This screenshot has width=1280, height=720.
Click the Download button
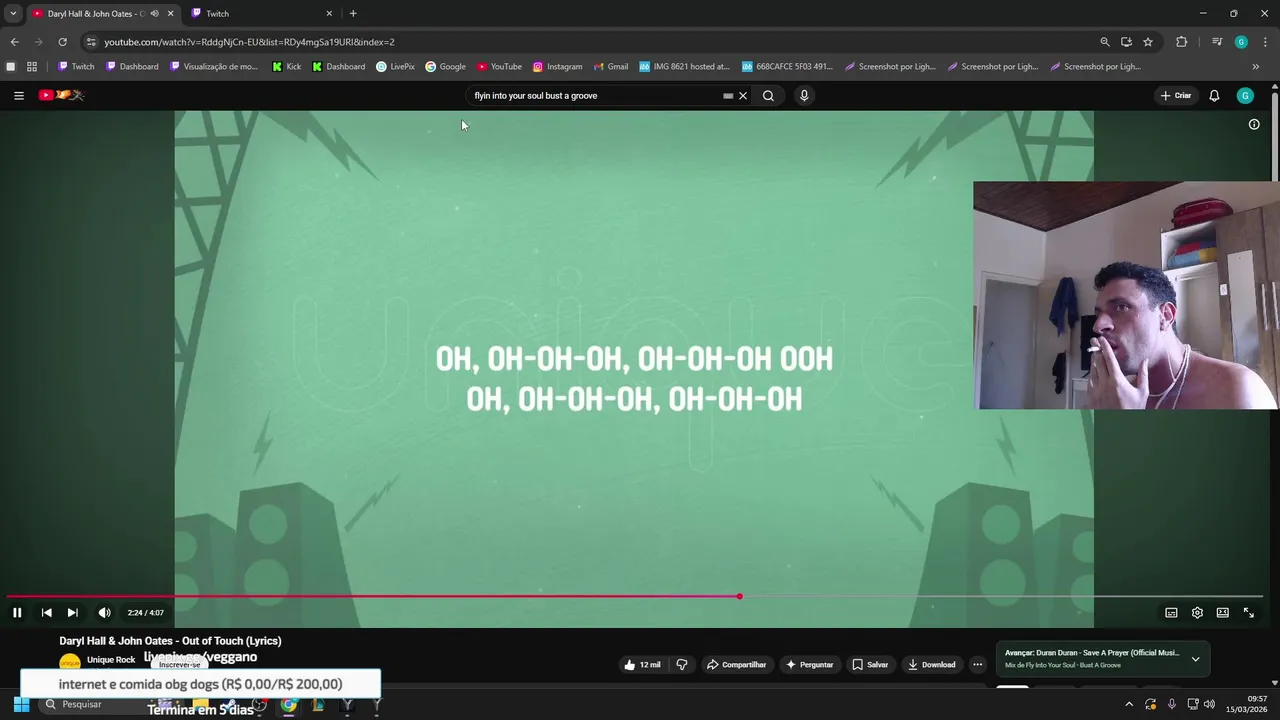[x=932, y=665]
